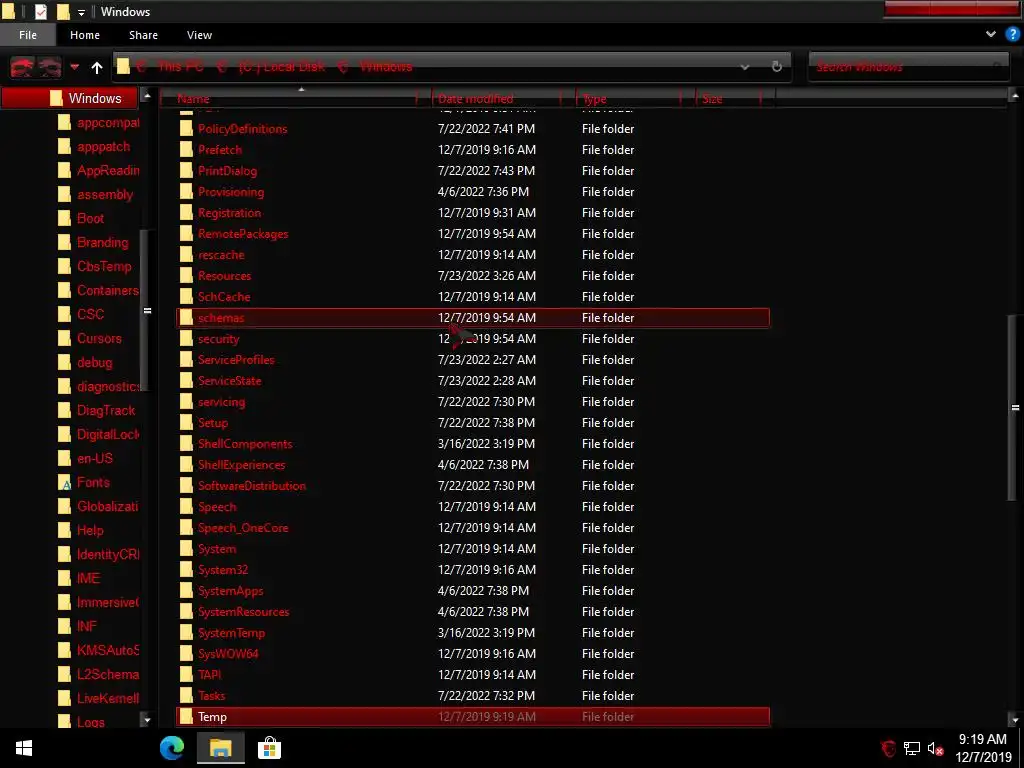Select the SystemApps folder
This screenshot has width=1024, height=768.
pyautogui.click(x=231, y=591)
